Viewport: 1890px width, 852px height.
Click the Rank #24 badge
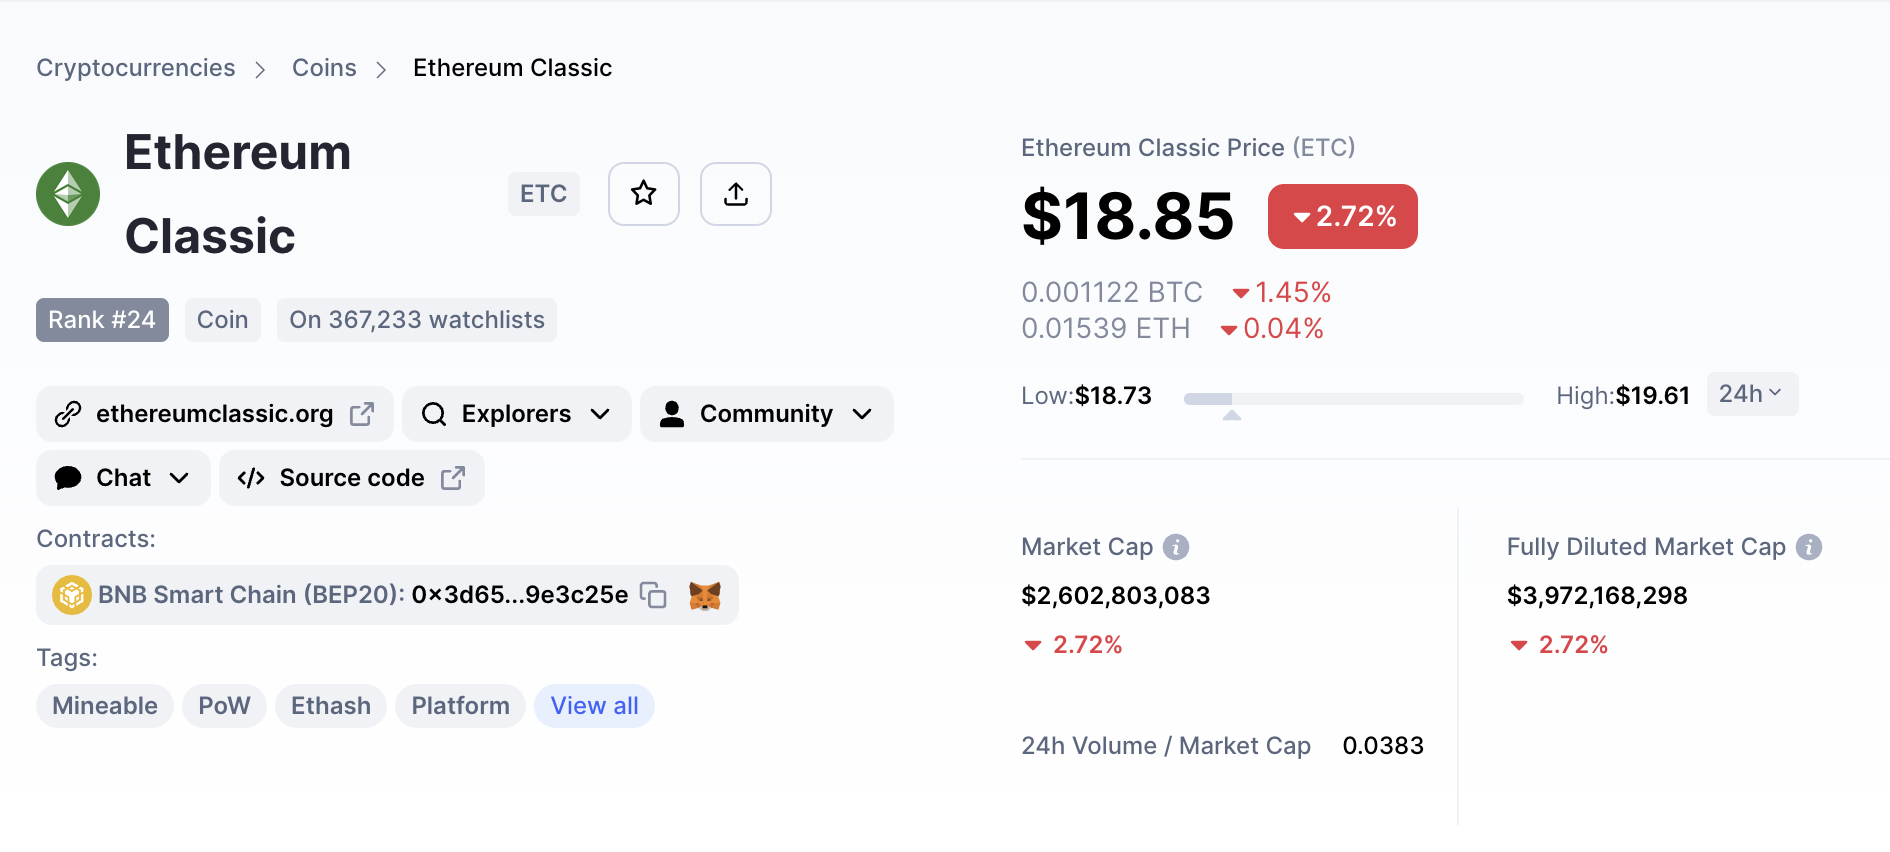pos(102,320)
